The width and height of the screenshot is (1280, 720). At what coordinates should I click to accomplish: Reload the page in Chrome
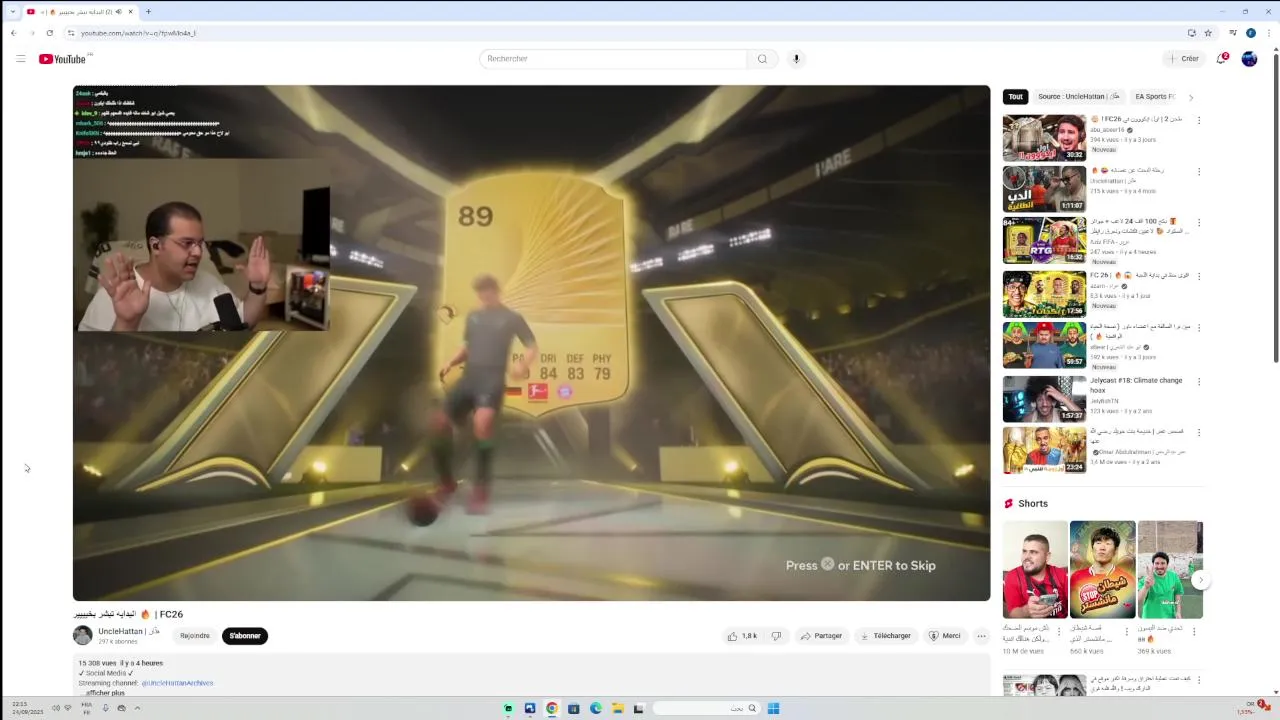pos(49,33)
